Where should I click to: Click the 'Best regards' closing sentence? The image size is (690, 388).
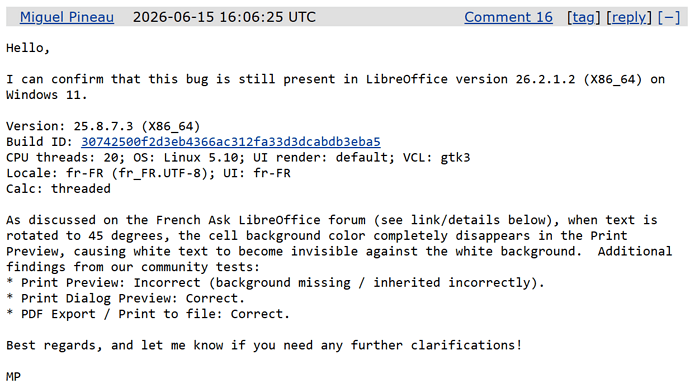tap(264, 345)
